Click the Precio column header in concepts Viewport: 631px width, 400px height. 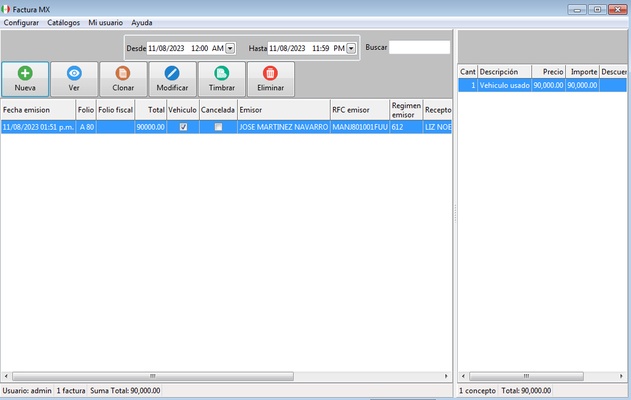coord(549,72)
